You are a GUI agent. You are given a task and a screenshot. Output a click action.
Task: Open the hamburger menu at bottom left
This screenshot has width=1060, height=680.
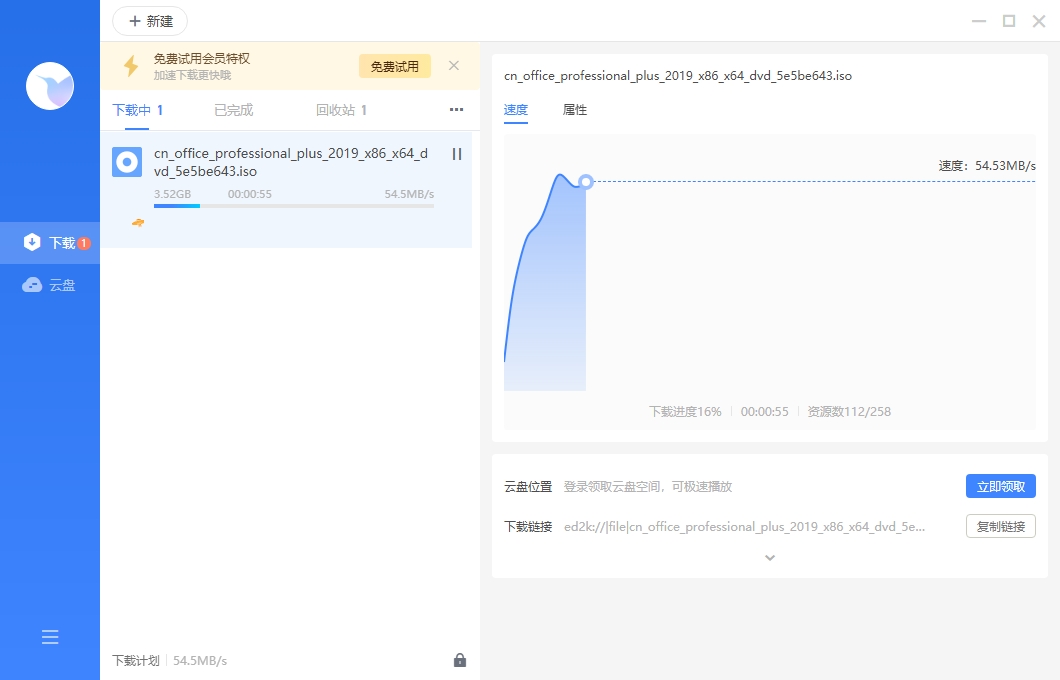(x=49, y=636)
